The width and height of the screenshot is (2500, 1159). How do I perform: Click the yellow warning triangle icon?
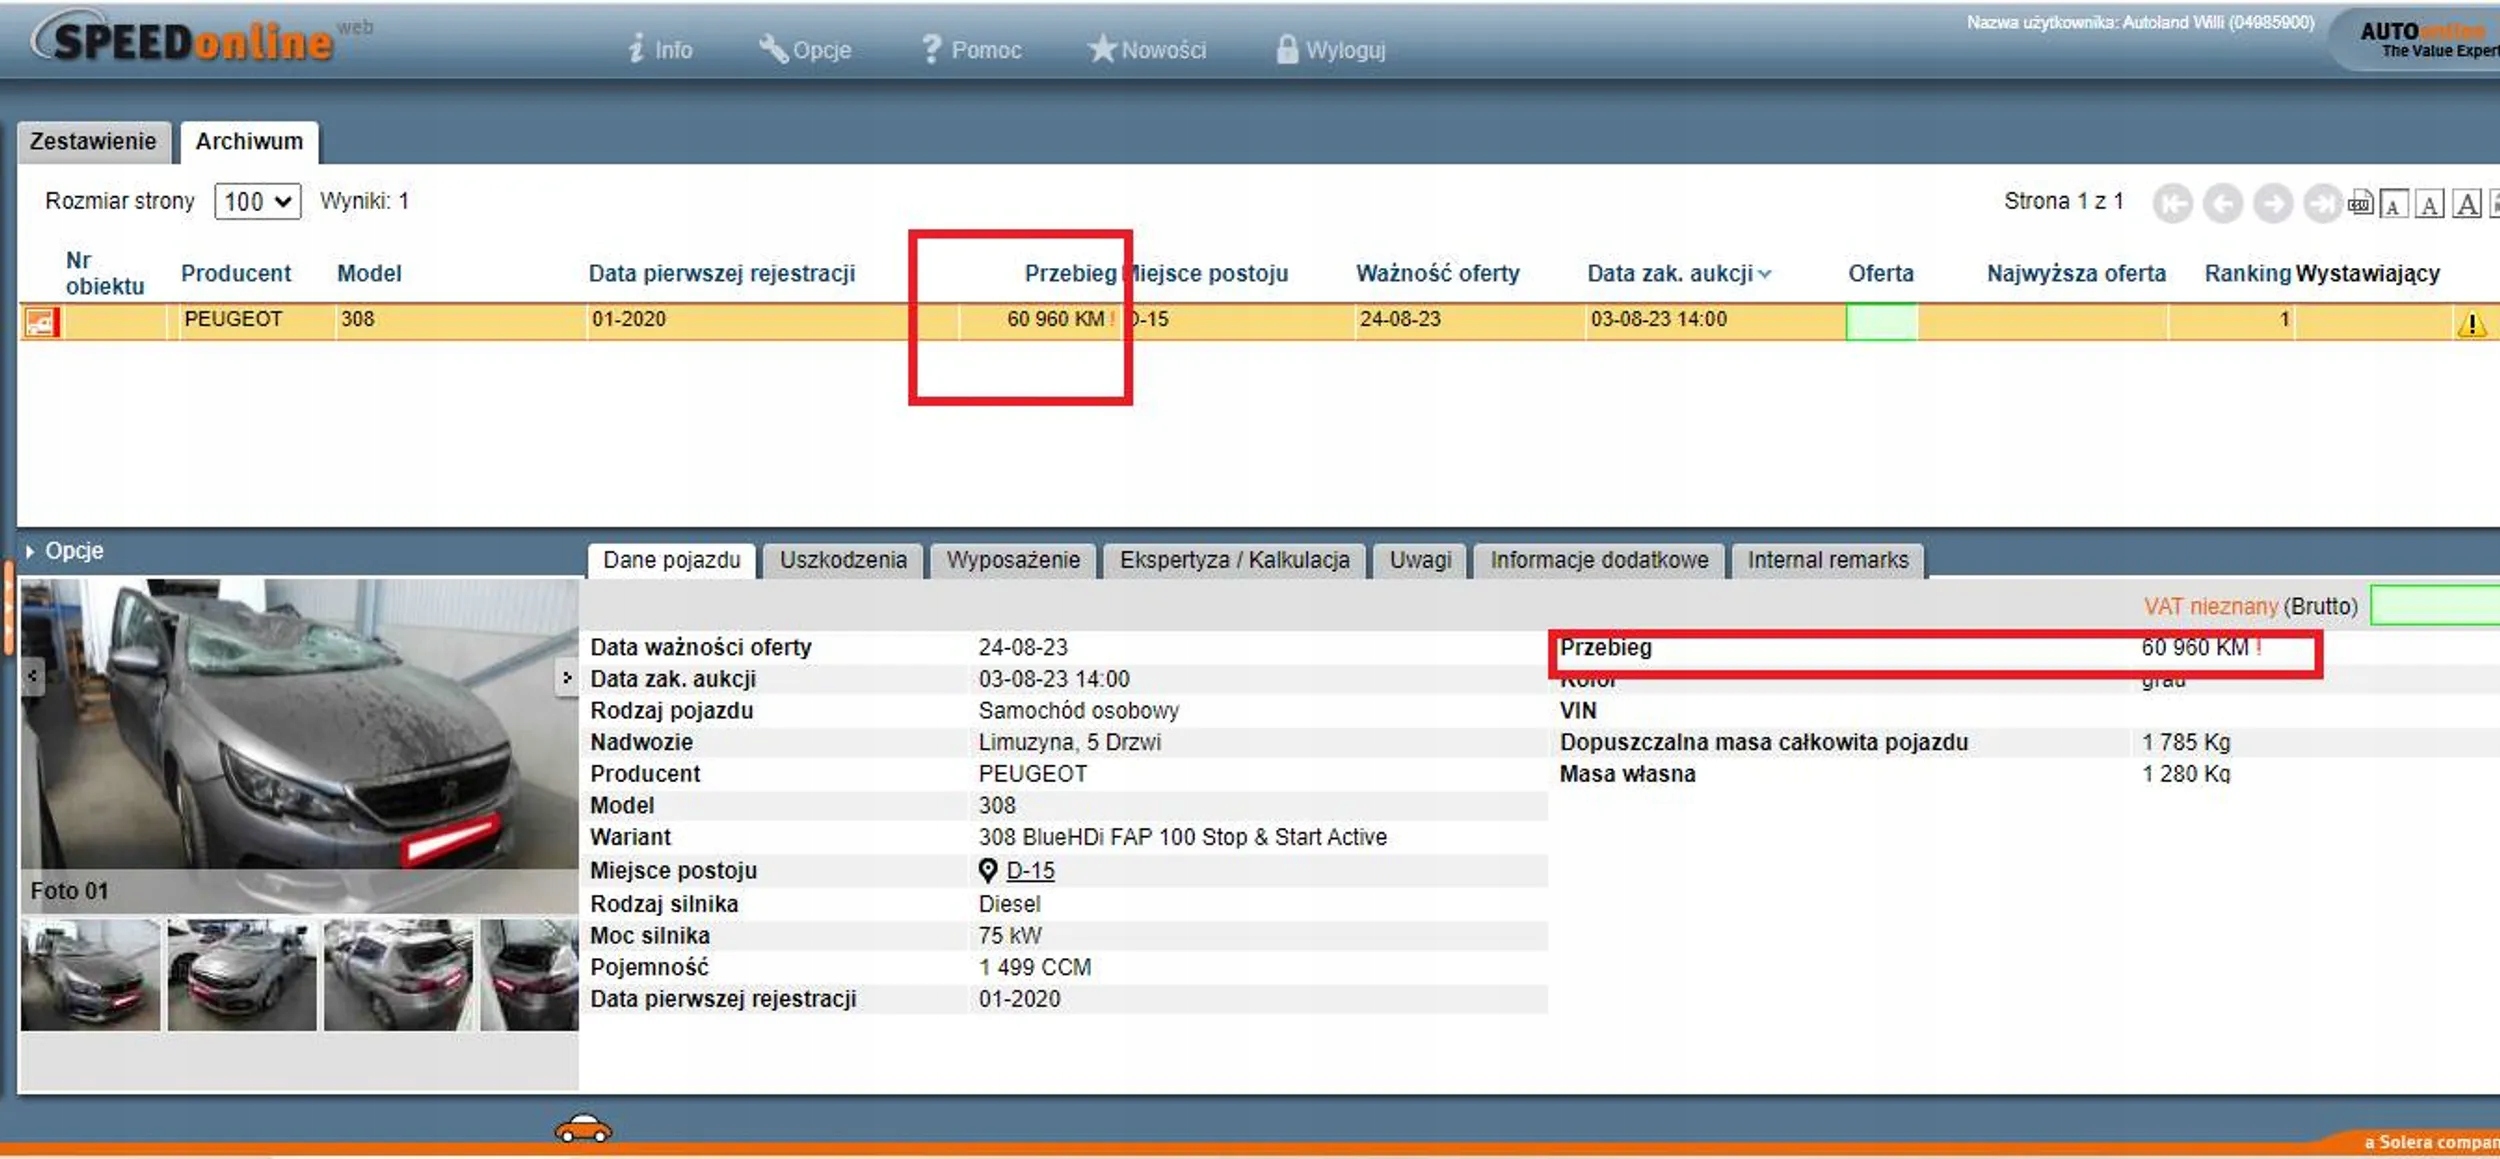tap(2471, 324)
